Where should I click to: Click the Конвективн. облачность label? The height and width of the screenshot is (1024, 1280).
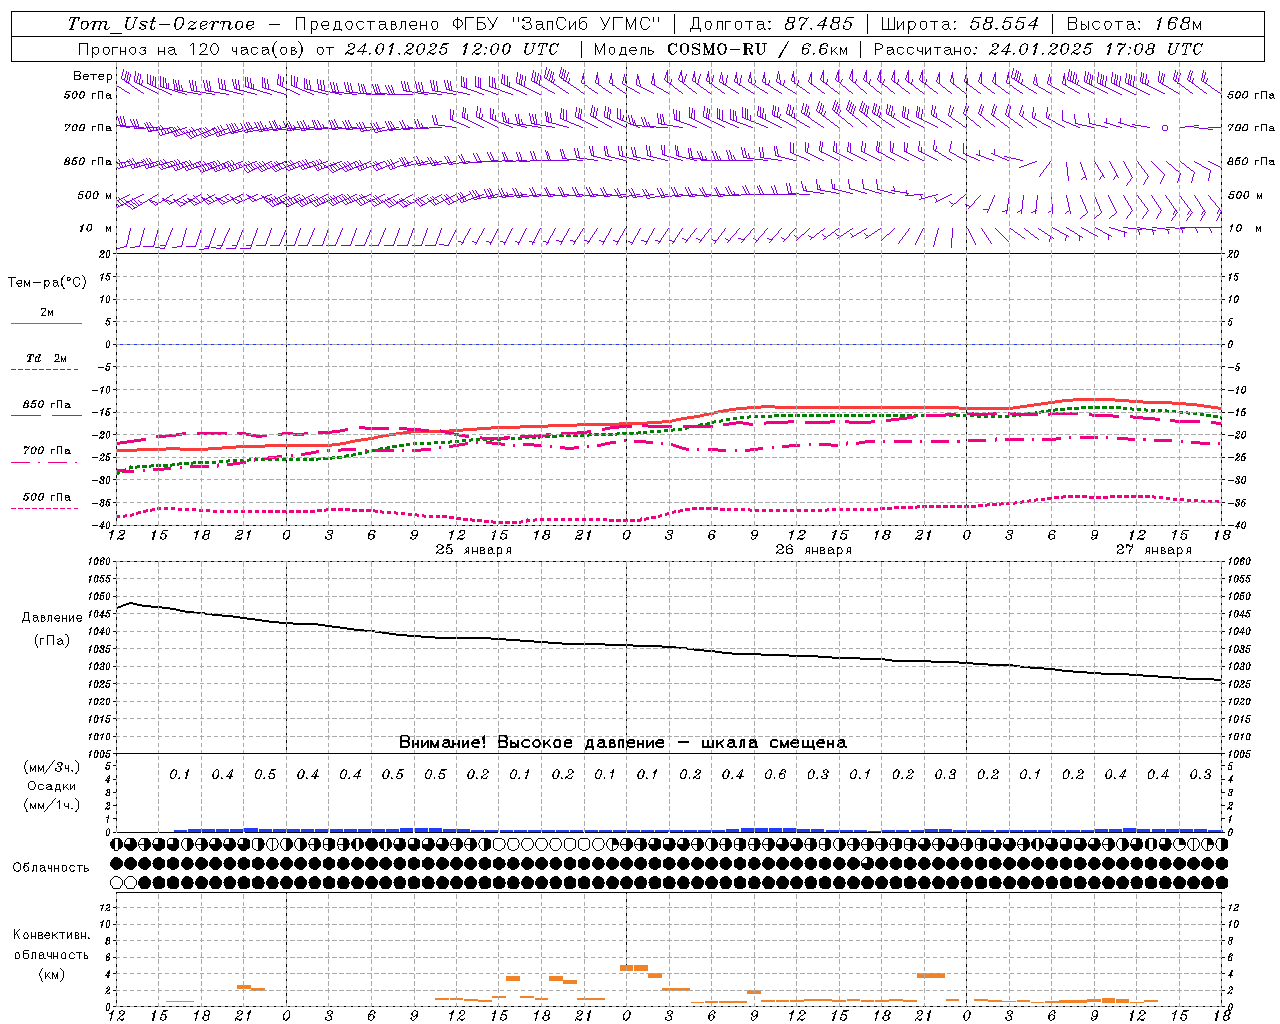click(x=52, y=945)
